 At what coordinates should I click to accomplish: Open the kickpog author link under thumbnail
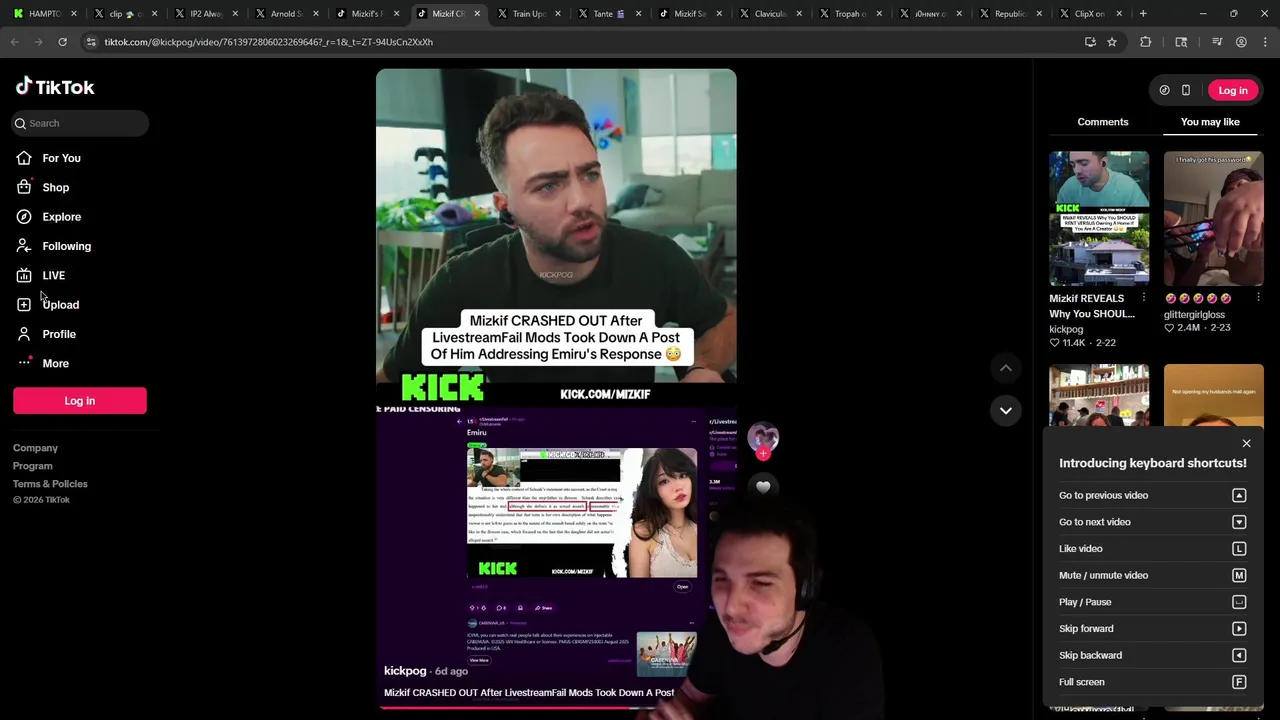point(1066,329)
